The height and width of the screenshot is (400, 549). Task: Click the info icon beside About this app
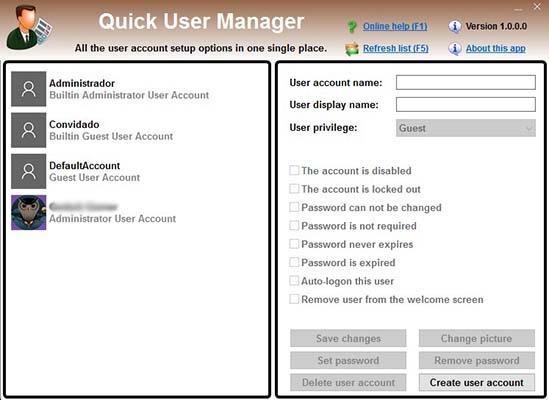[x=455, y=49]
